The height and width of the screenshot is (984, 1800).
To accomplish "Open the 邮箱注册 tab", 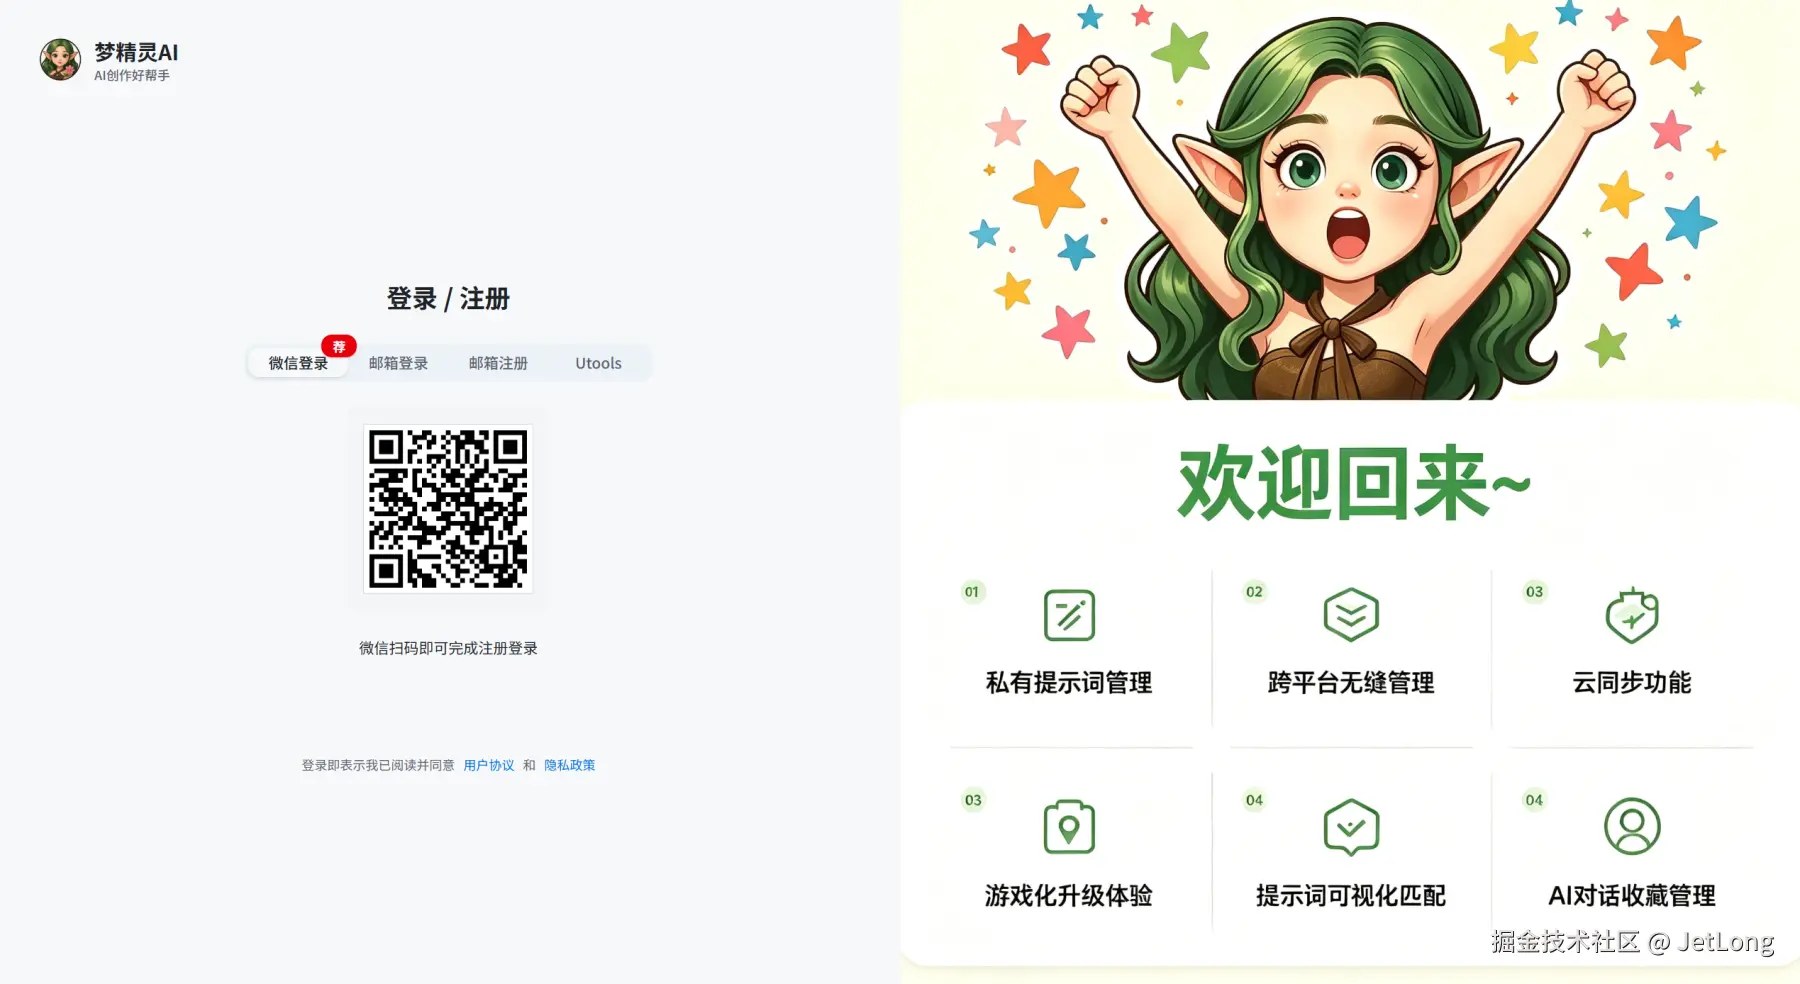I will coord(498,363).
